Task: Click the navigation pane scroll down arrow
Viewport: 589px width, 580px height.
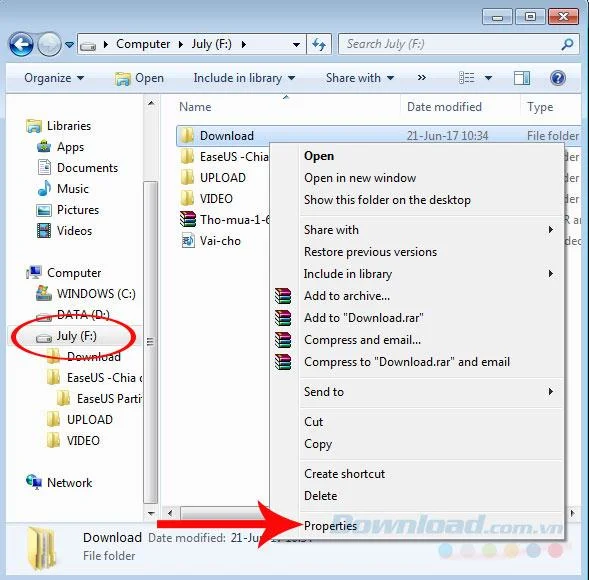Action: (151, 513)
